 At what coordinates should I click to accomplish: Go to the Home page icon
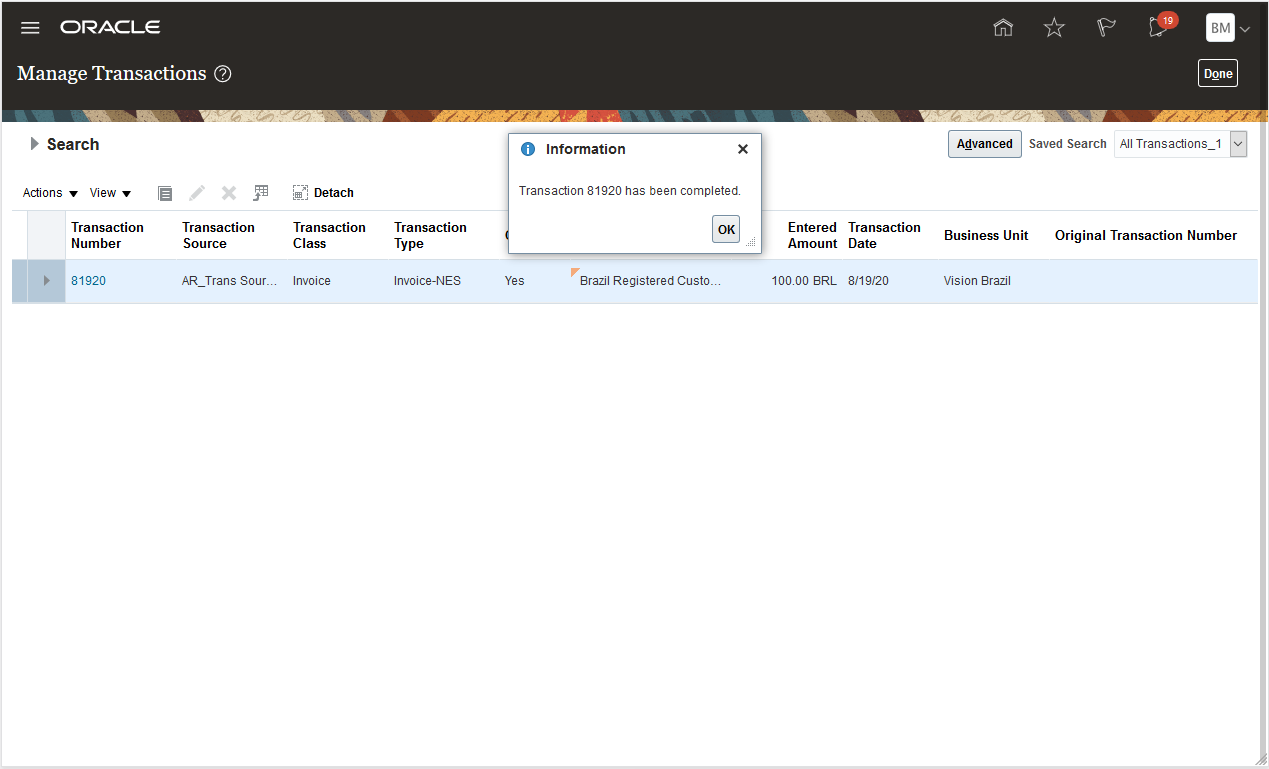[1003, 28]
